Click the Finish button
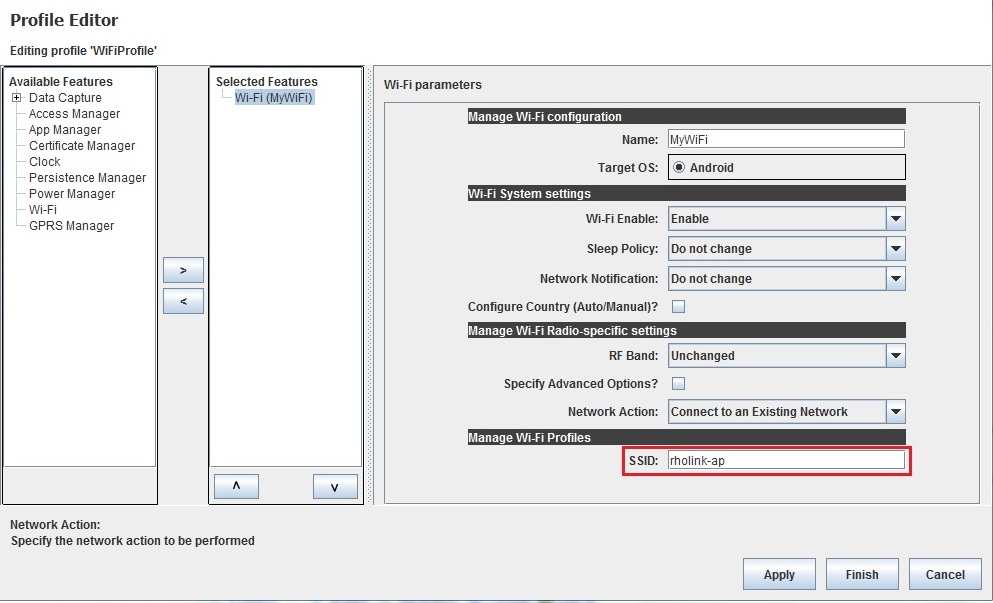The height and width of the screenshot is (603, 993). 861,574
